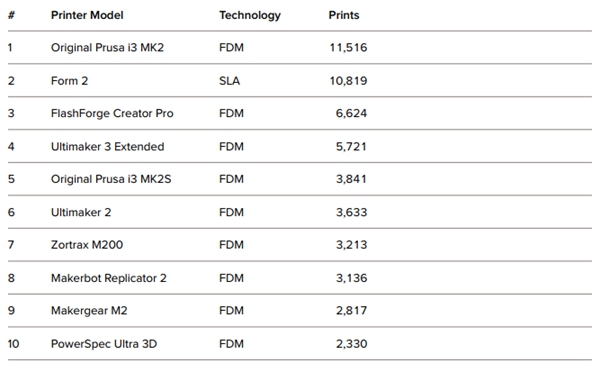Select Makergear M2 printer name
Viewport: 600px width, 372px height.
click(x=89, y=310)
